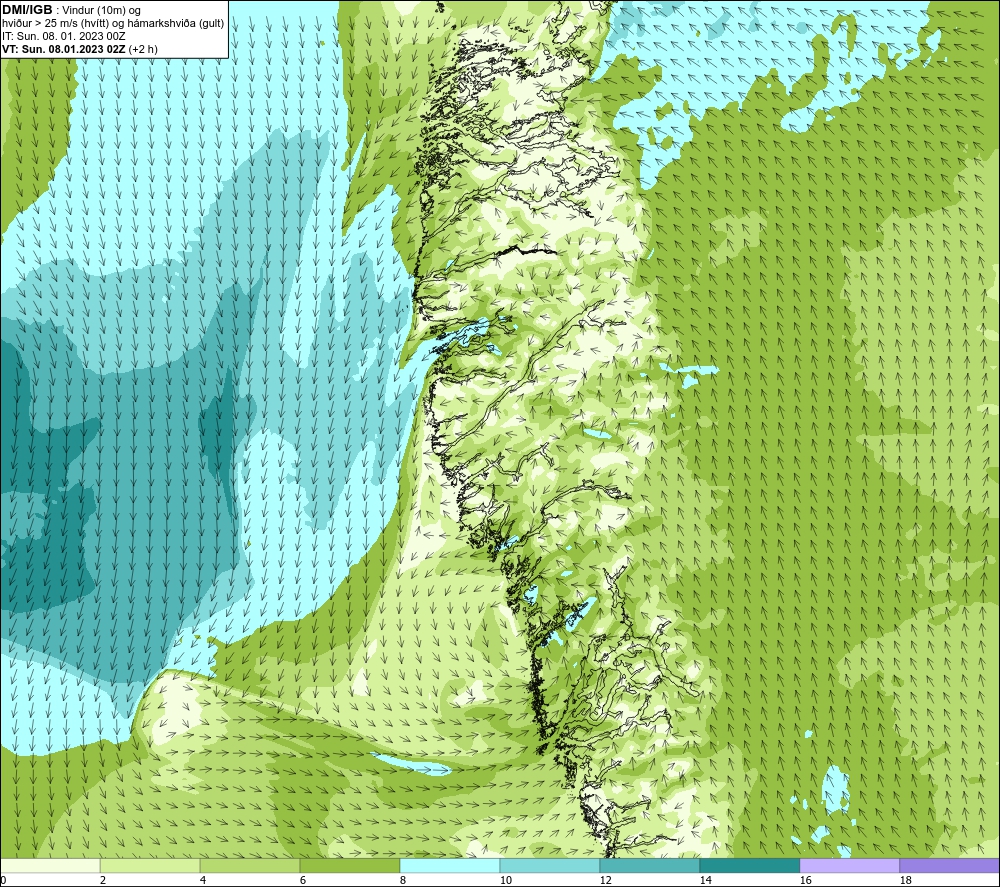
Task: Click the 'IT: Sun. 08. 01. 2023 00Z' line
Action: [64, 36]
